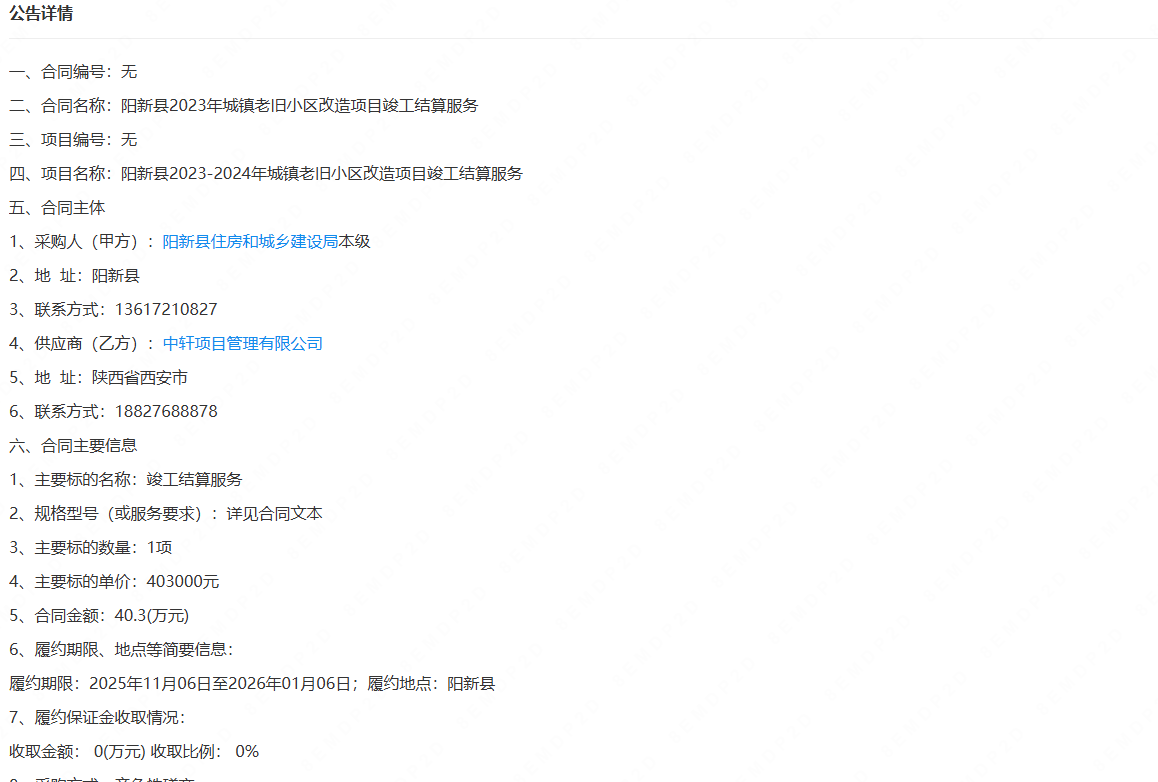Open the 中轩项目管理有限公司 supplier link
This screenshot has width=1158, height=782.
242,344
